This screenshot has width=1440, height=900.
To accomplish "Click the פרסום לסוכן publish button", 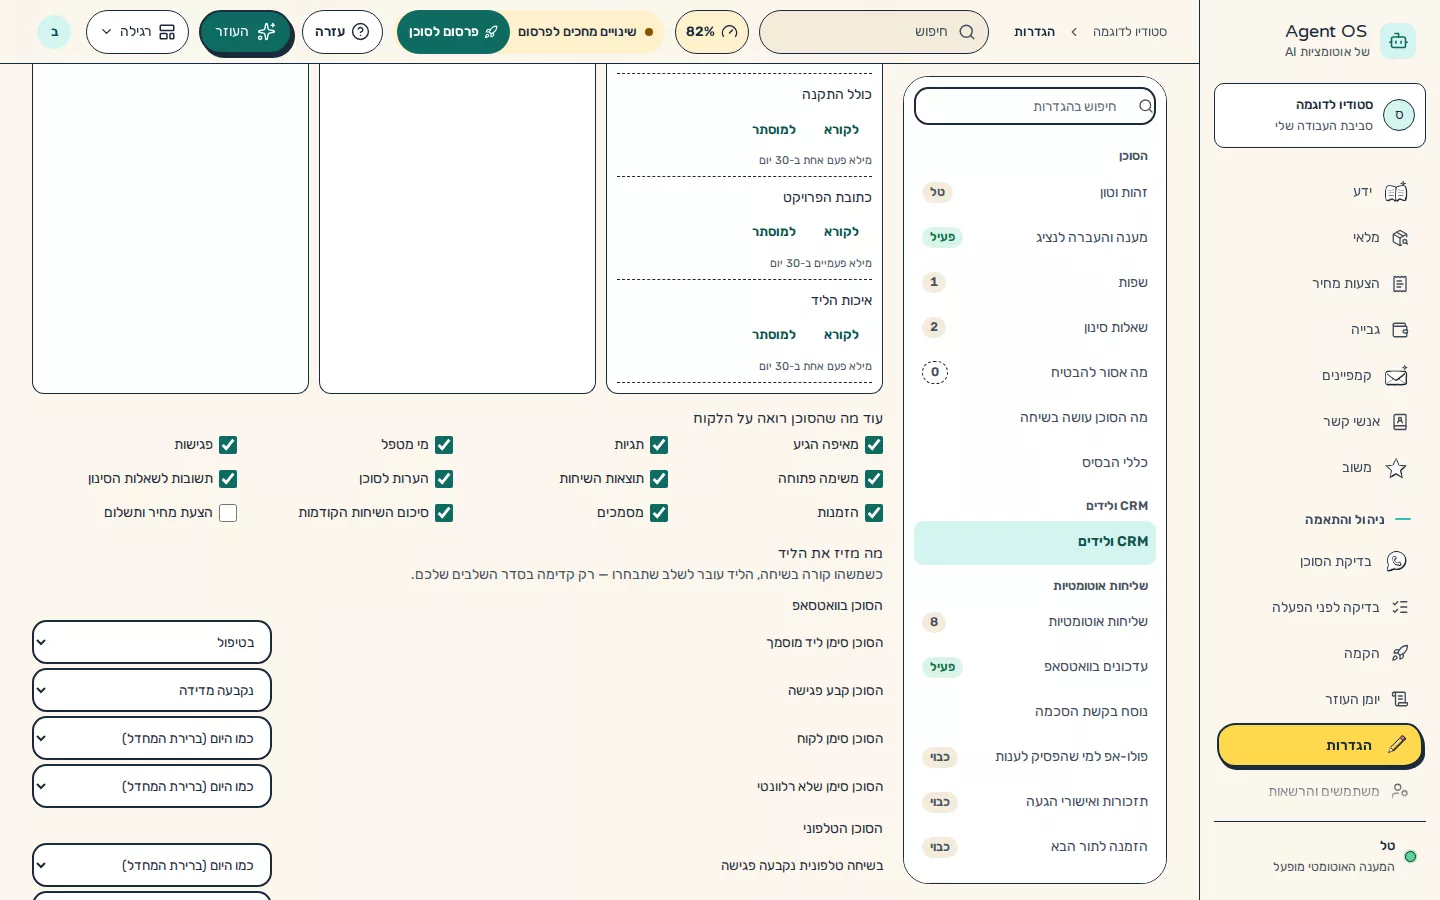I will (x=453, y=32).
